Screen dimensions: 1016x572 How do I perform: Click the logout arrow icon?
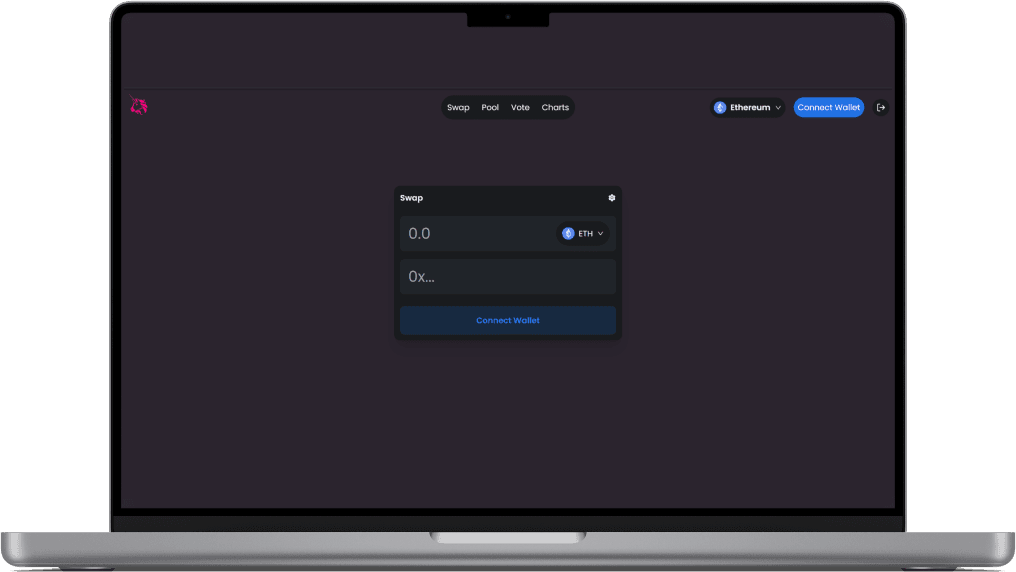[x=881, y=108]
